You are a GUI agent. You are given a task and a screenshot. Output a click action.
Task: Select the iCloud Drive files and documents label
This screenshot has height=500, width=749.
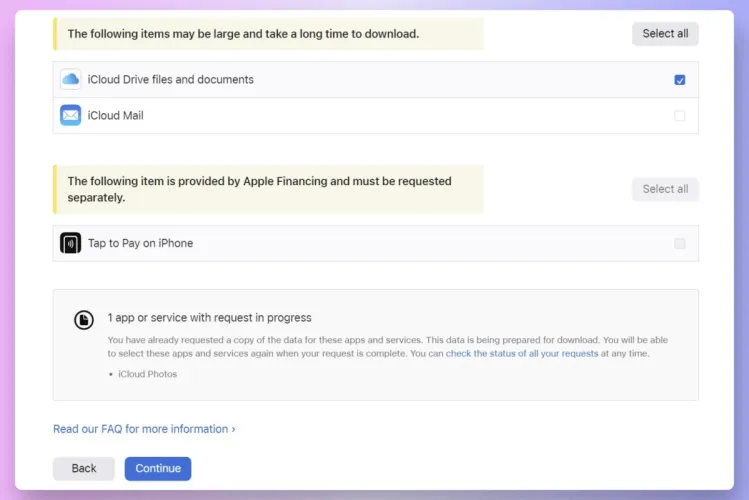click(x=171, y=80)
